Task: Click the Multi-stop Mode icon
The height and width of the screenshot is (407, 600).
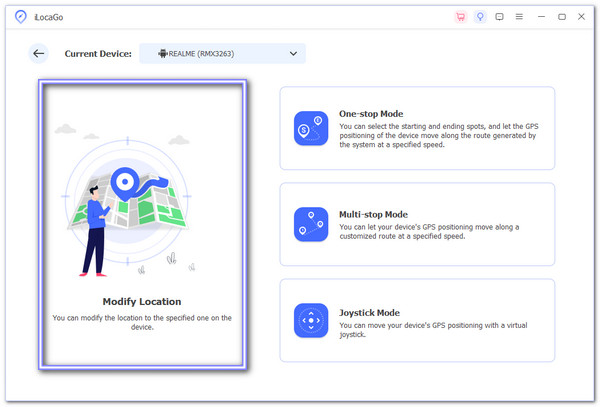Action: pos(311,224)
